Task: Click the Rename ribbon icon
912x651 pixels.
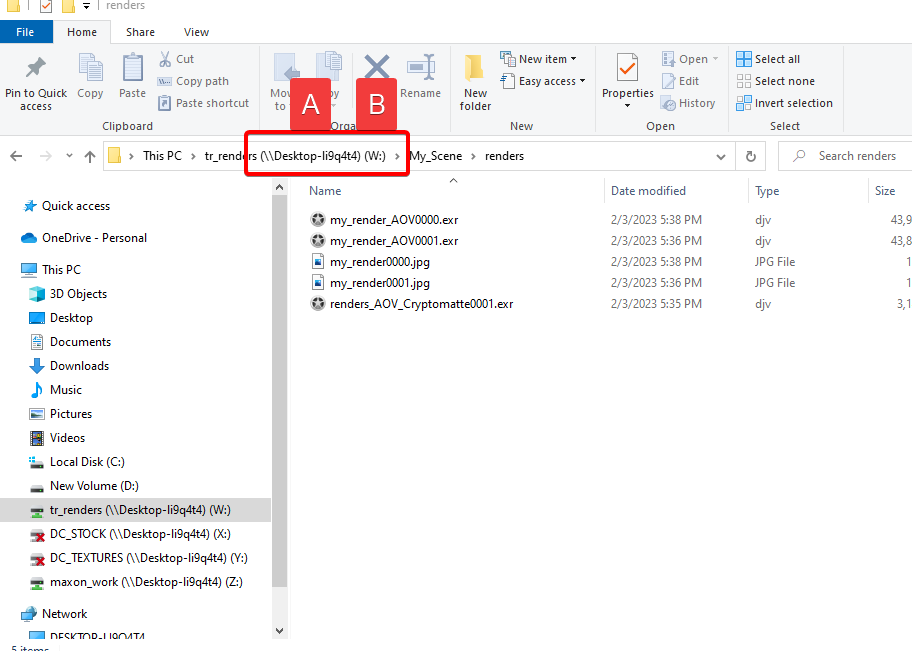Action: (x=420, y=69)
